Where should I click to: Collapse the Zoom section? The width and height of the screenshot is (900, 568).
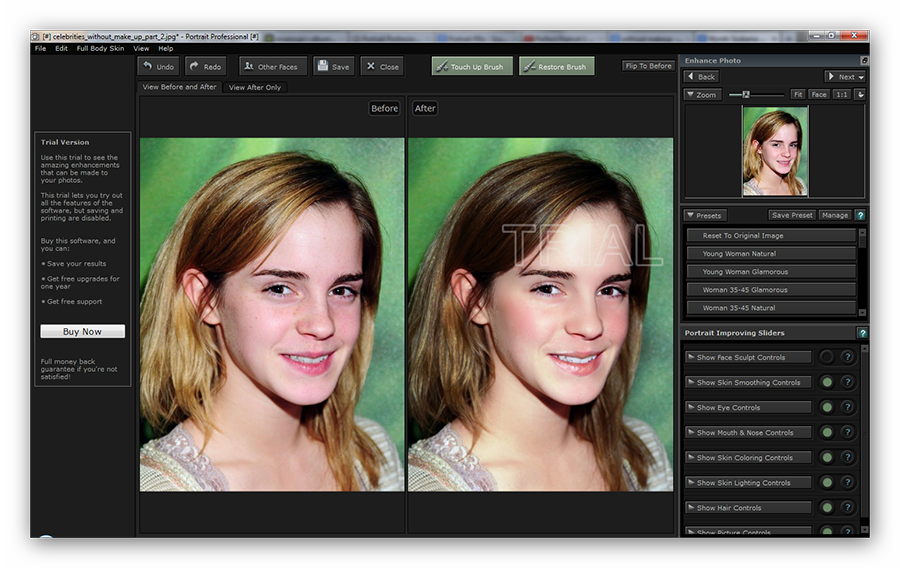701,95
